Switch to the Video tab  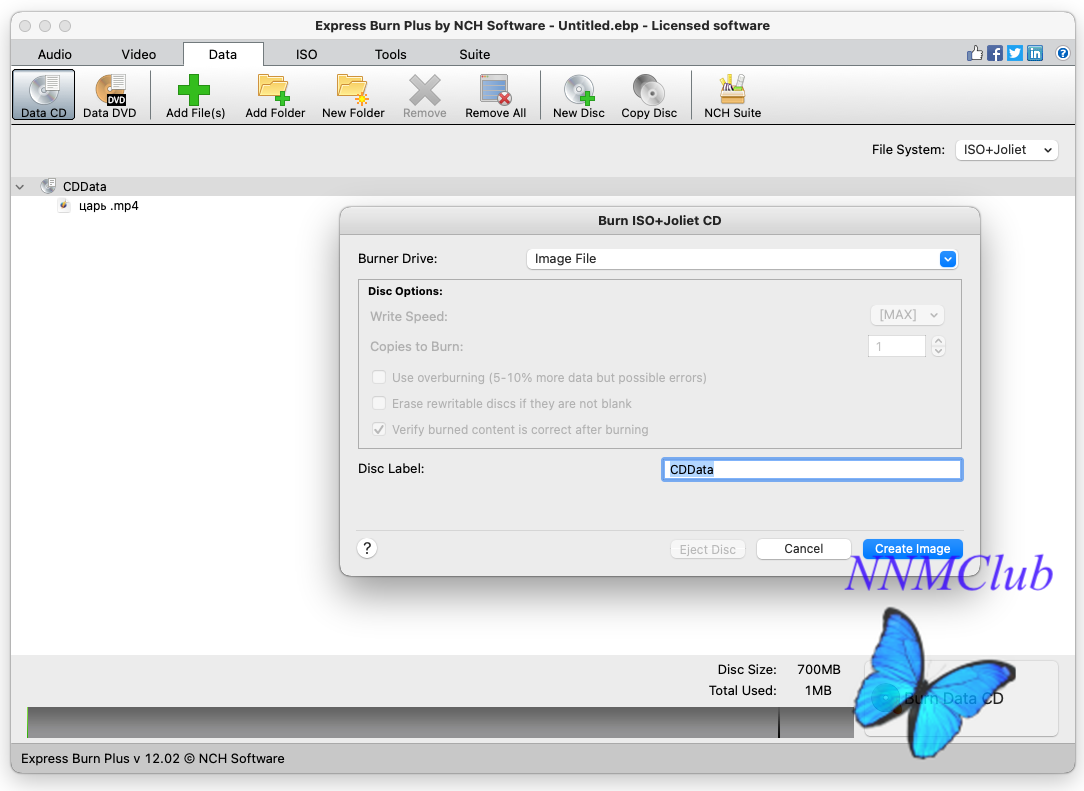139,54
